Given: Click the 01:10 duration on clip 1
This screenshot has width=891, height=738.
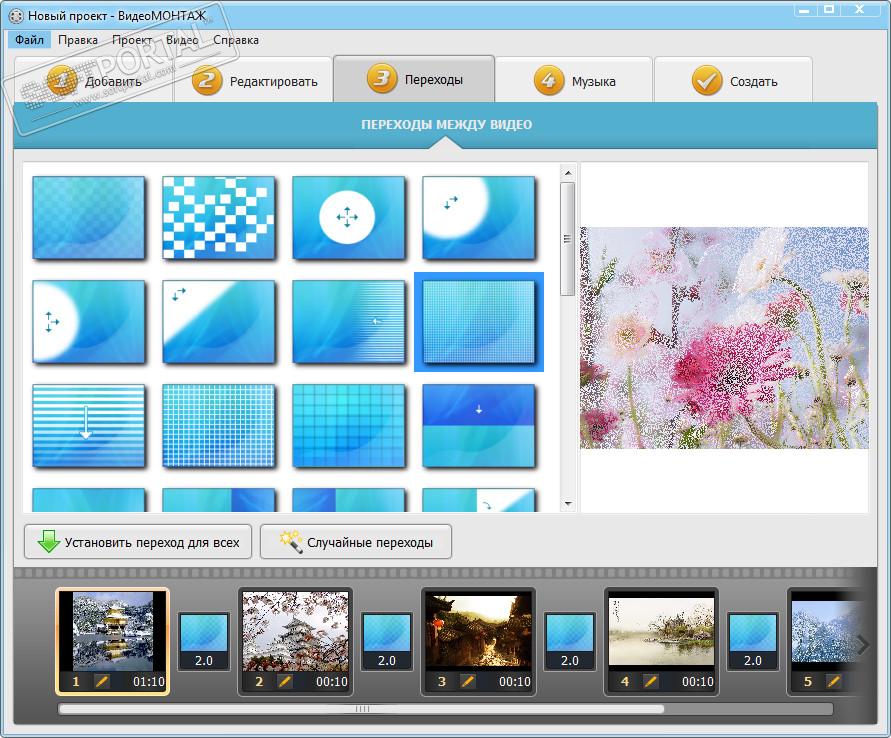Looking at the screenshot, I should tap(149, 681).
